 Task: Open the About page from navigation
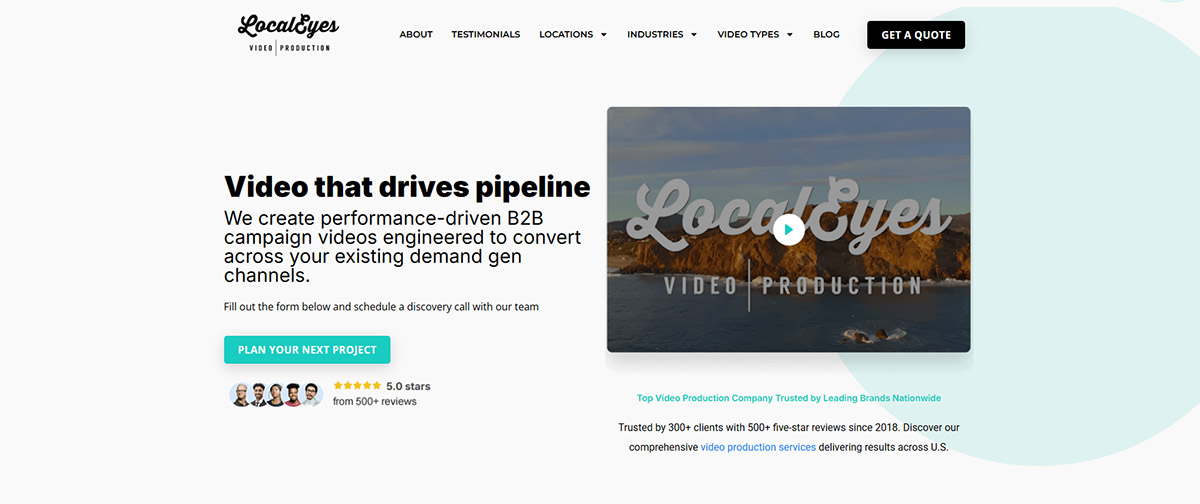[x=416, y=34]
